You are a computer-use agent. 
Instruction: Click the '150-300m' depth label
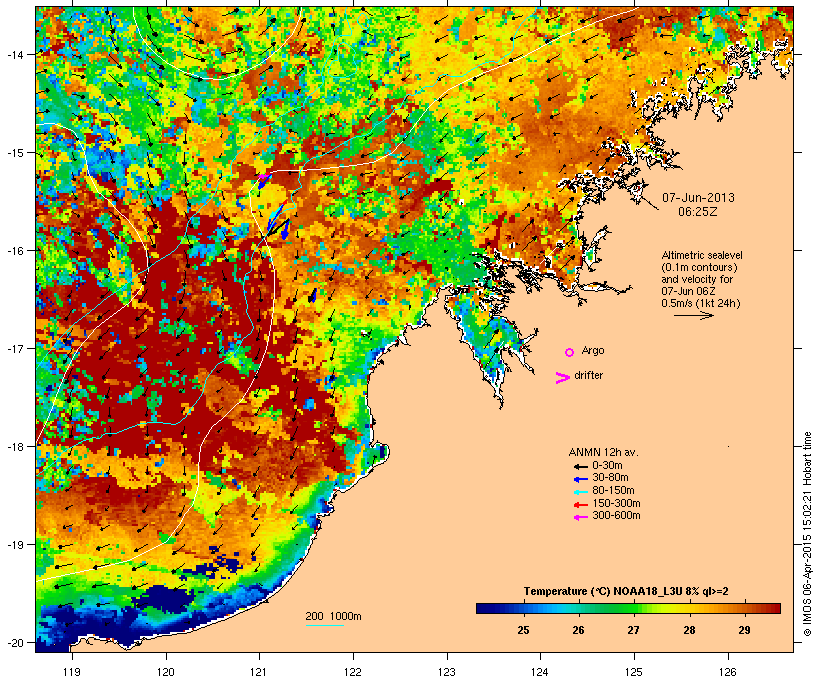point(616,503)
